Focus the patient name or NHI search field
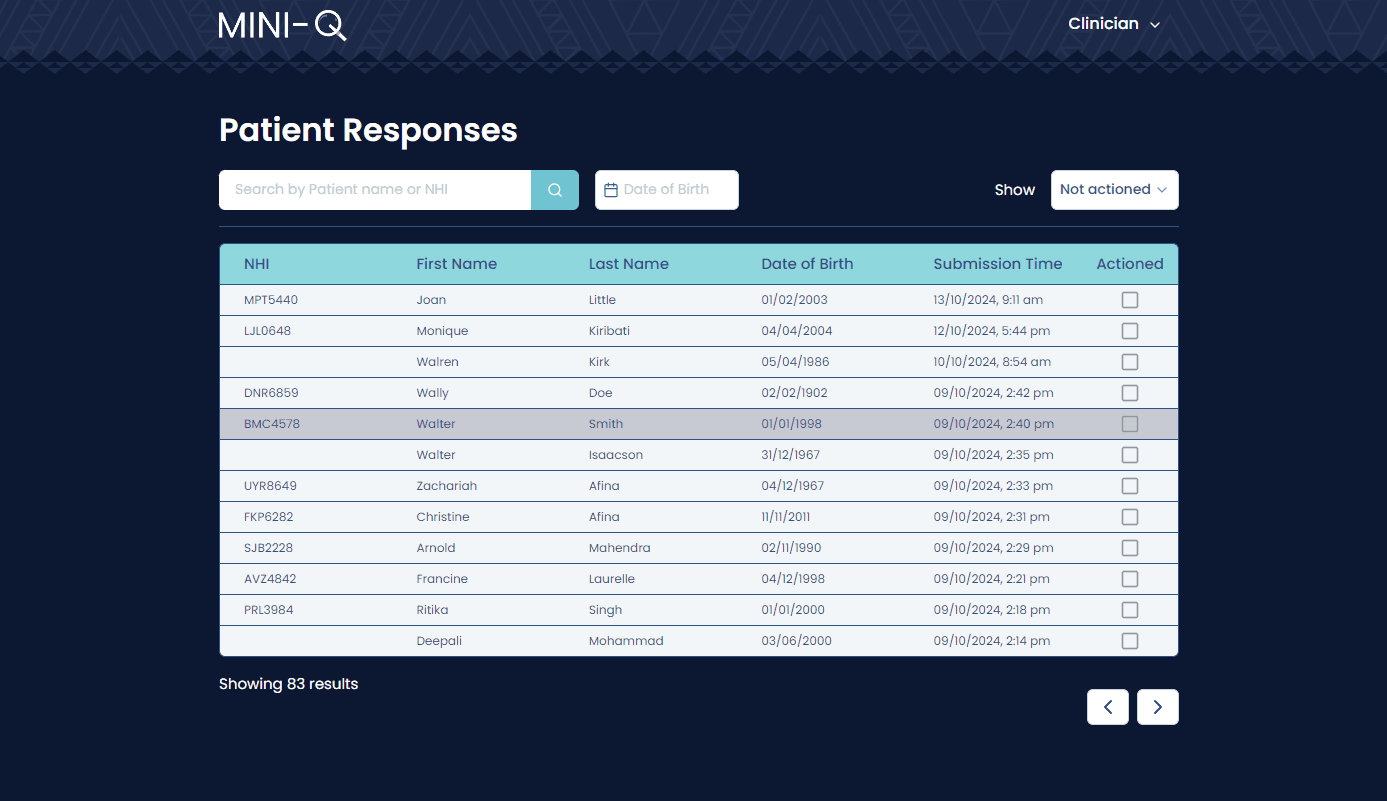This screenshot has height=801, width=1387. (x=375, y=190)
